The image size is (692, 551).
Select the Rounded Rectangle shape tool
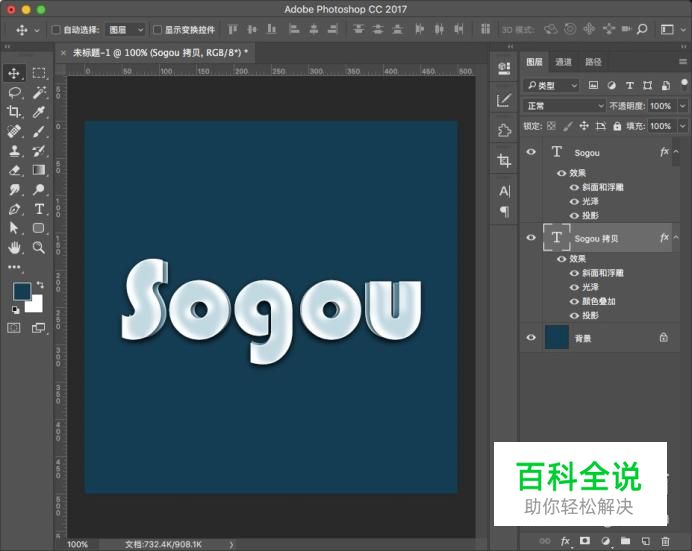click(39, 228)
